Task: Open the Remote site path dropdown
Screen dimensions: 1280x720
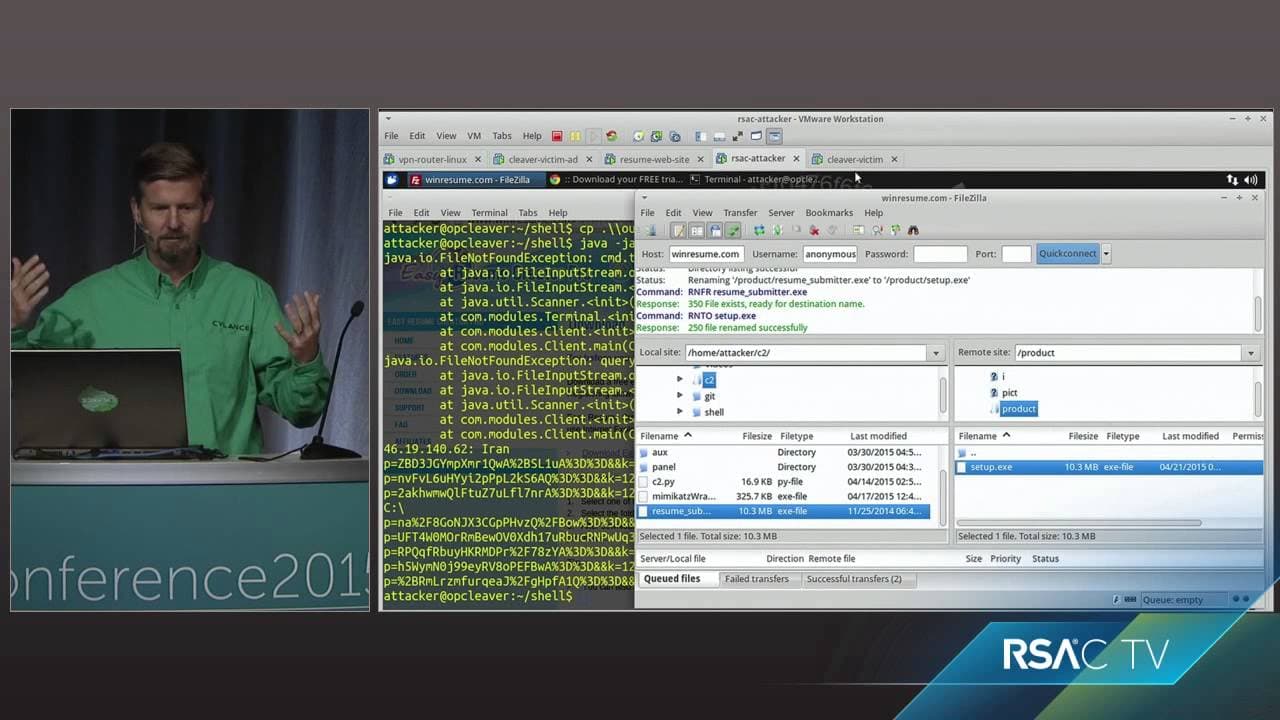Action: 1250,353
